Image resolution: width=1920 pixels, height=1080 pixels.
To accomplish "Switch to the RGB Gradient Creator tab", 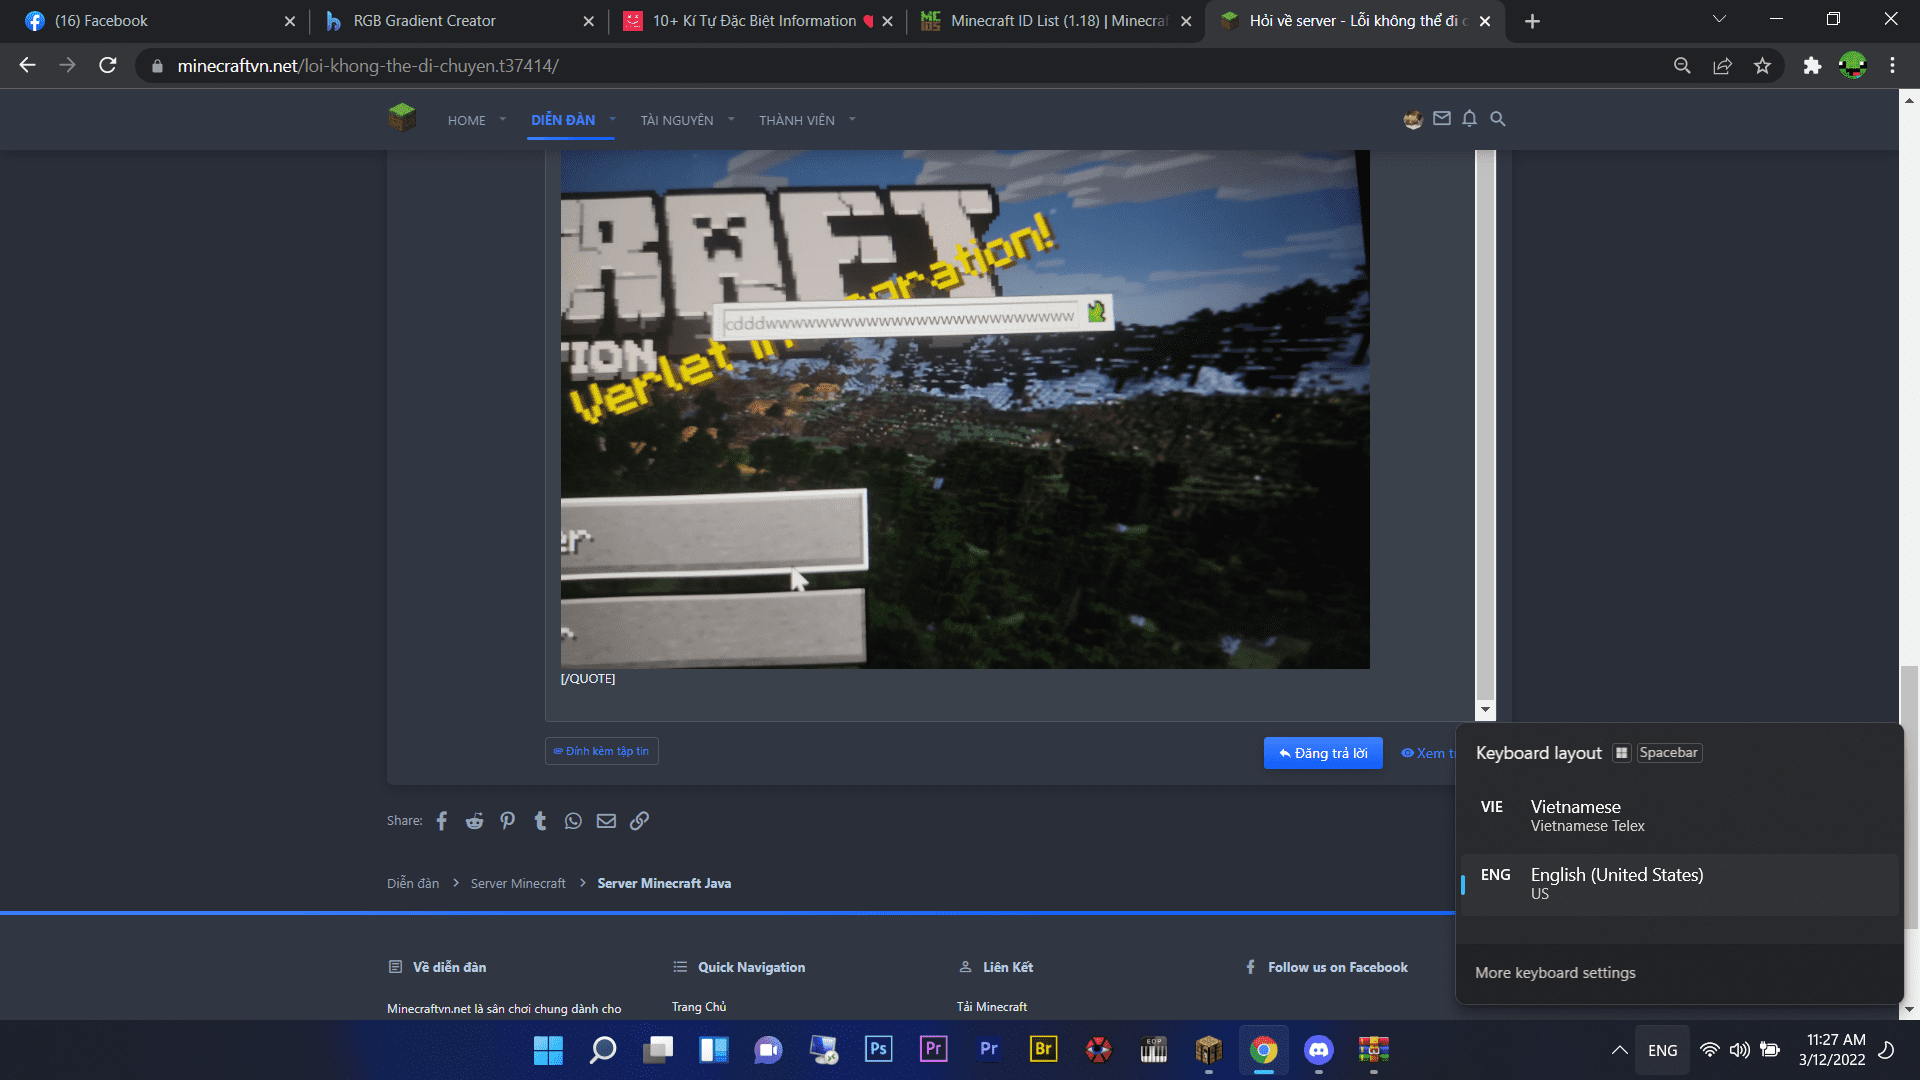I will click(x=458, y=21).
